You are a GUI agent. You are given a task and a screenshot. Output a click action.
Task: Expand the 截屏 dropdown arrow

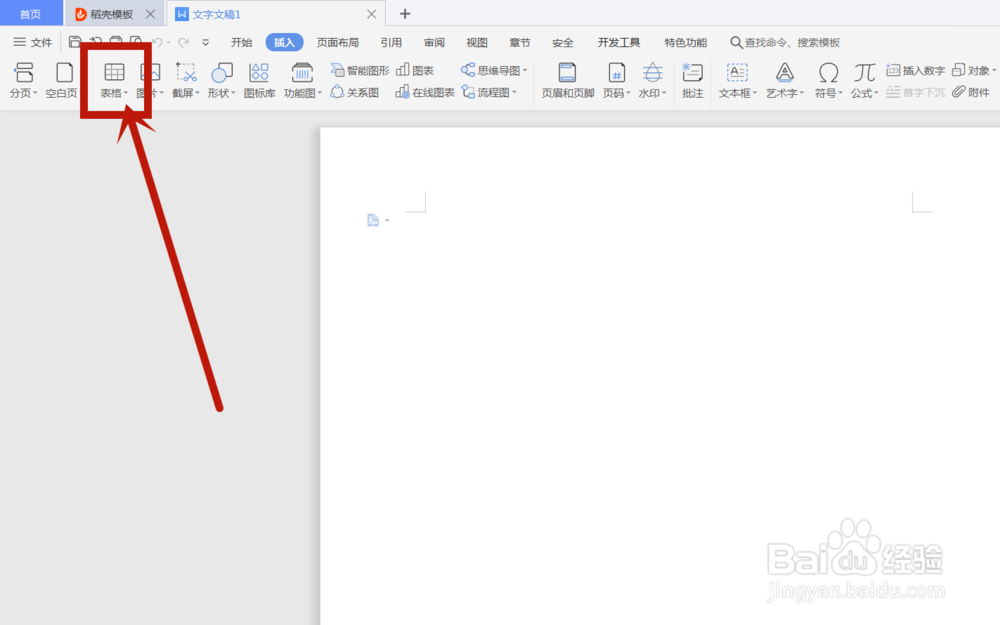coord(198,93)
